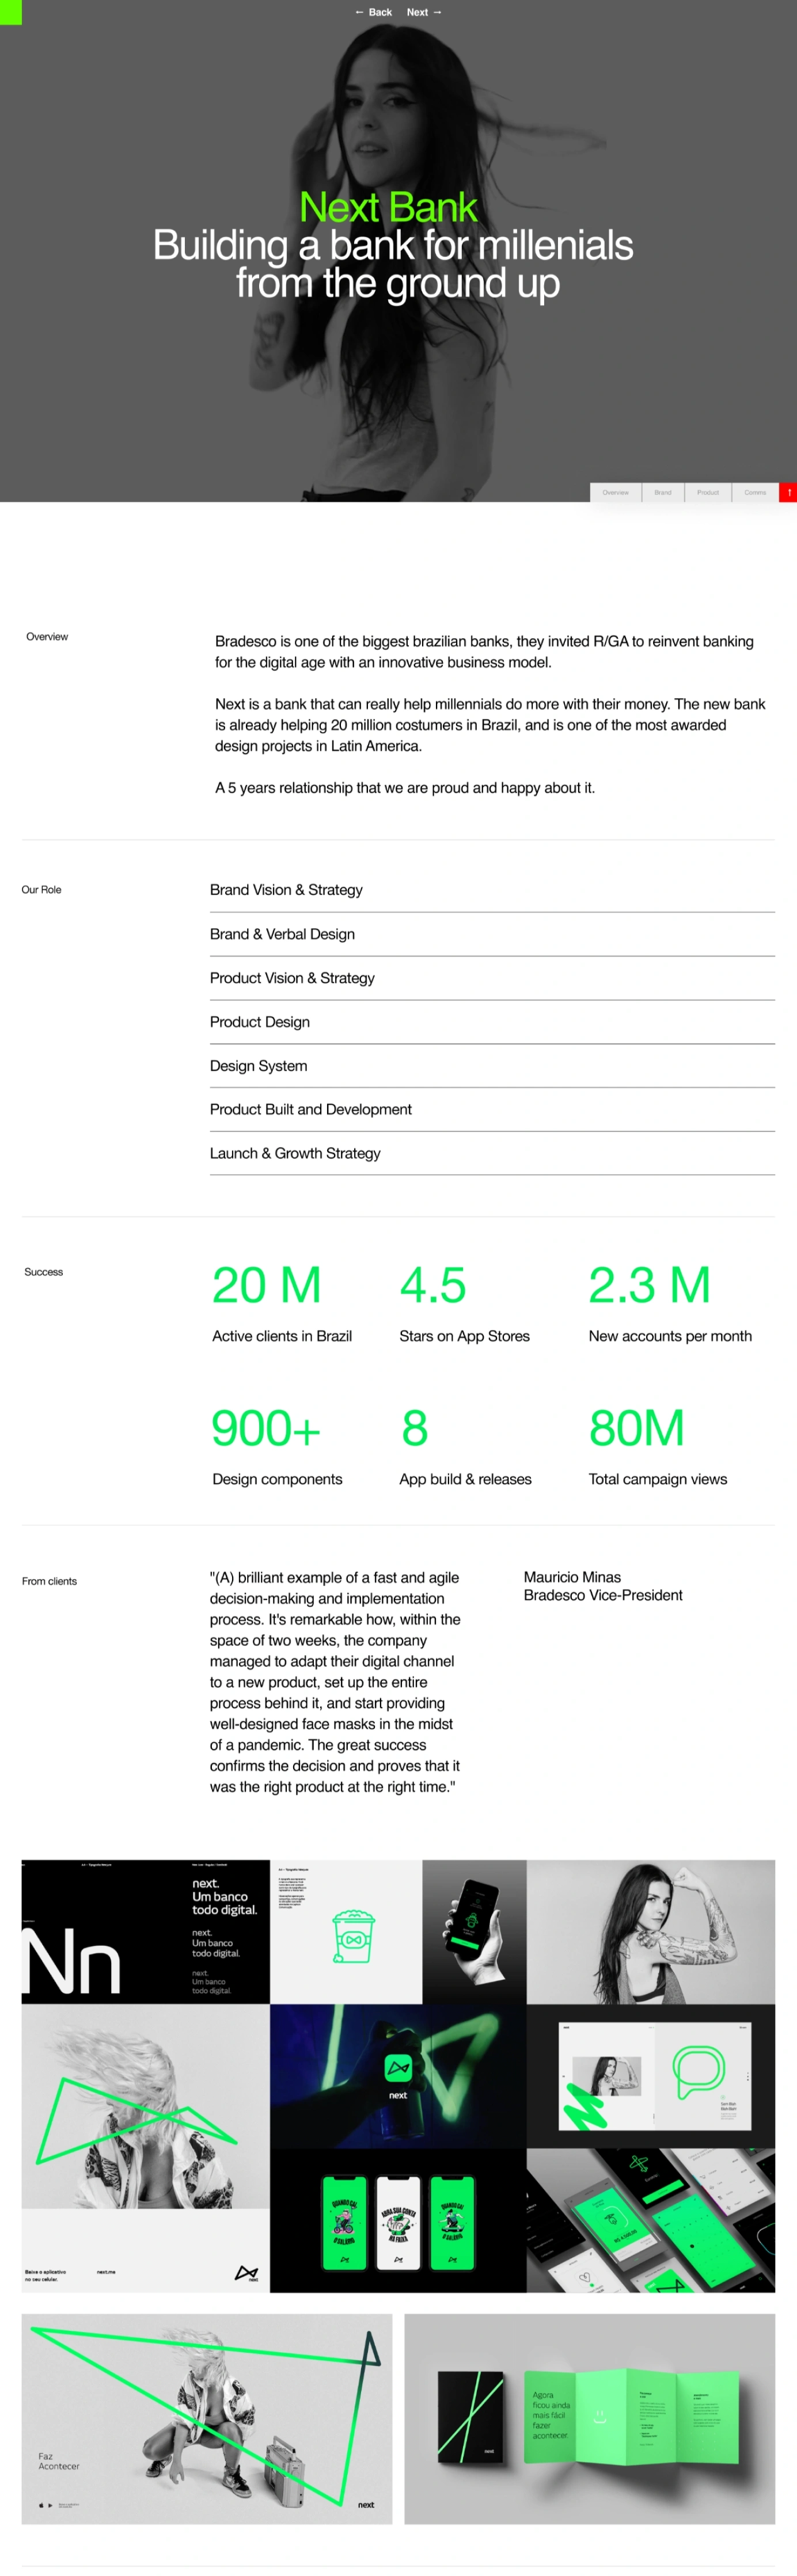This screenshot has width=797, height=2576.
Task: Click the Product Vision & Strategy row
Action: tap(492, 978)
